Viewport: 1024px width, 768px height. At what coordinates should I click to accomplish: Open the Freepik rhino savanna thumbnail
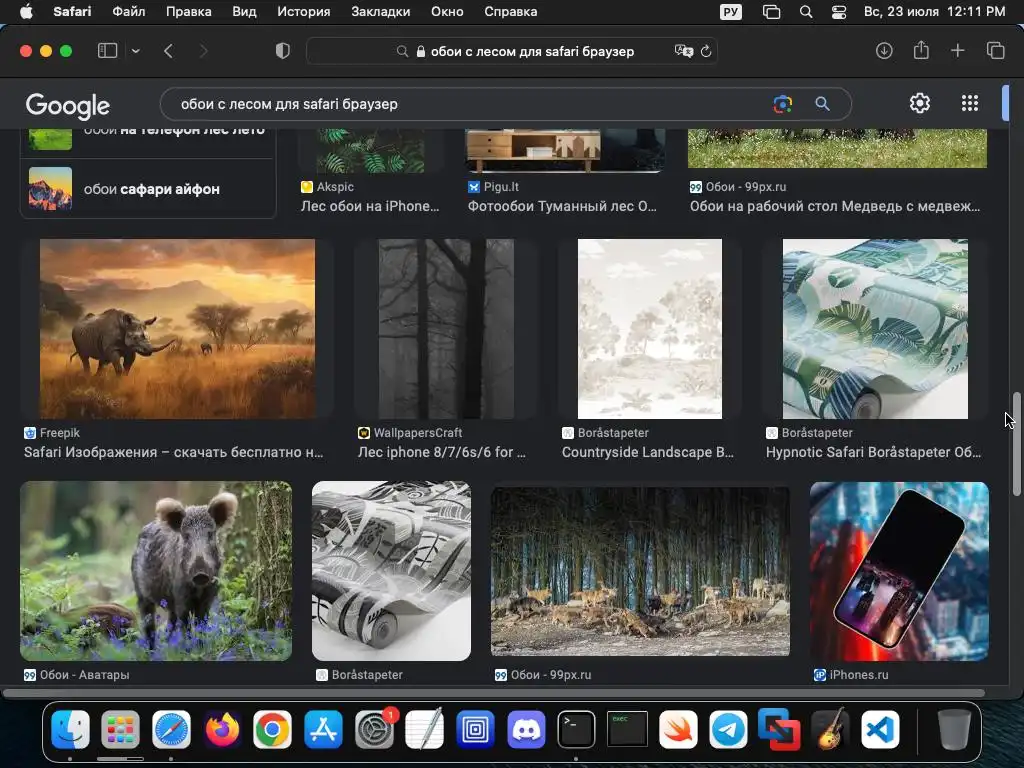(177, 328)
